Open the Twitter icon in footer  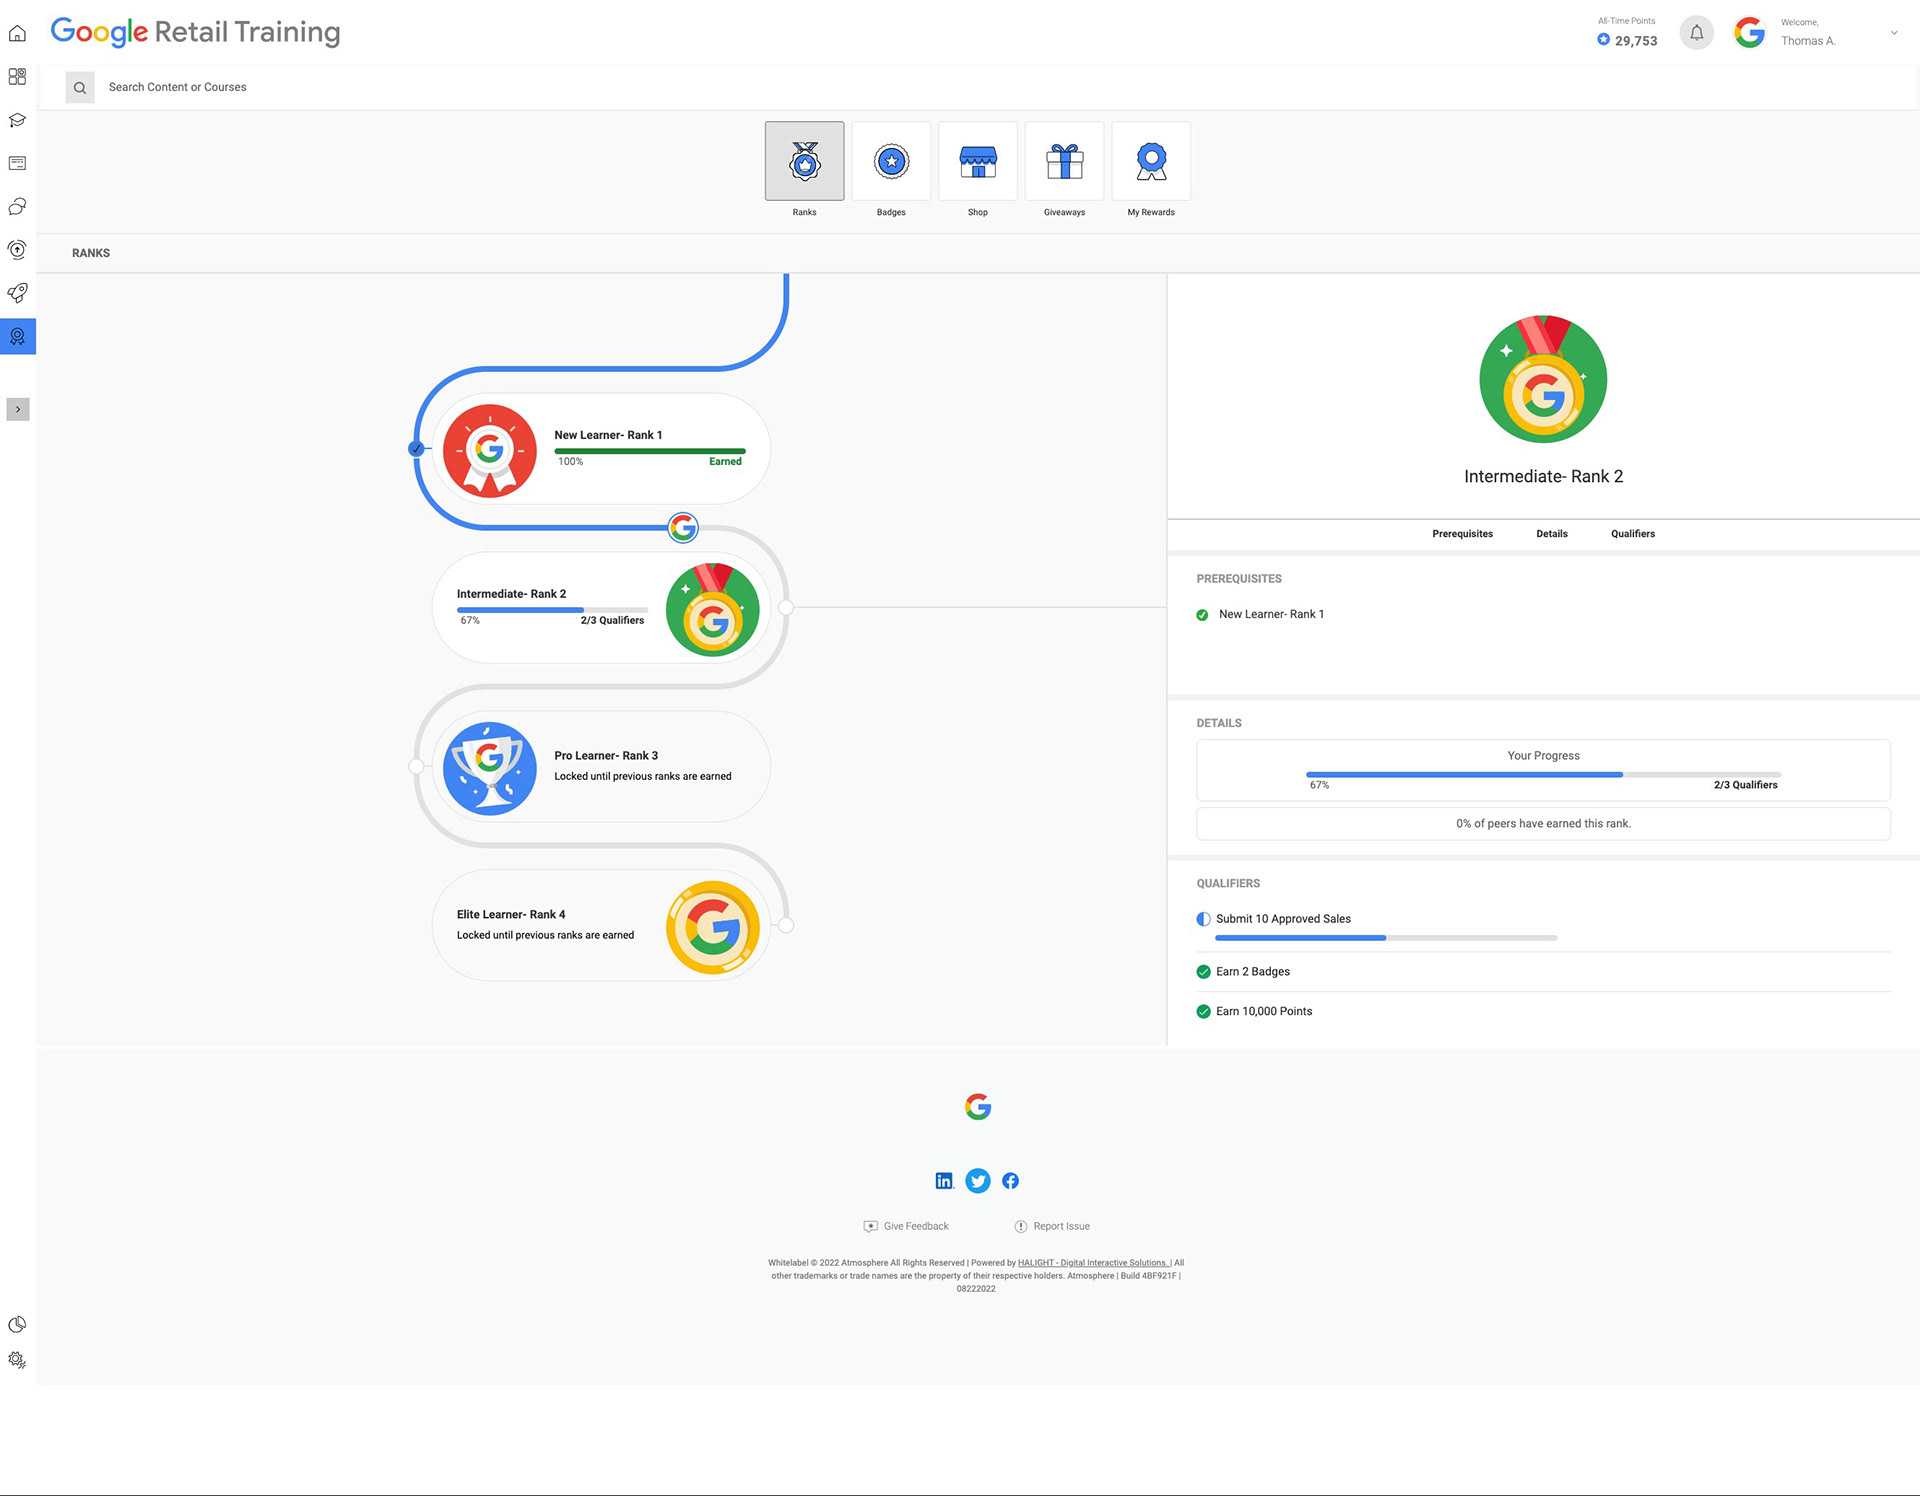pos(978,1181)
